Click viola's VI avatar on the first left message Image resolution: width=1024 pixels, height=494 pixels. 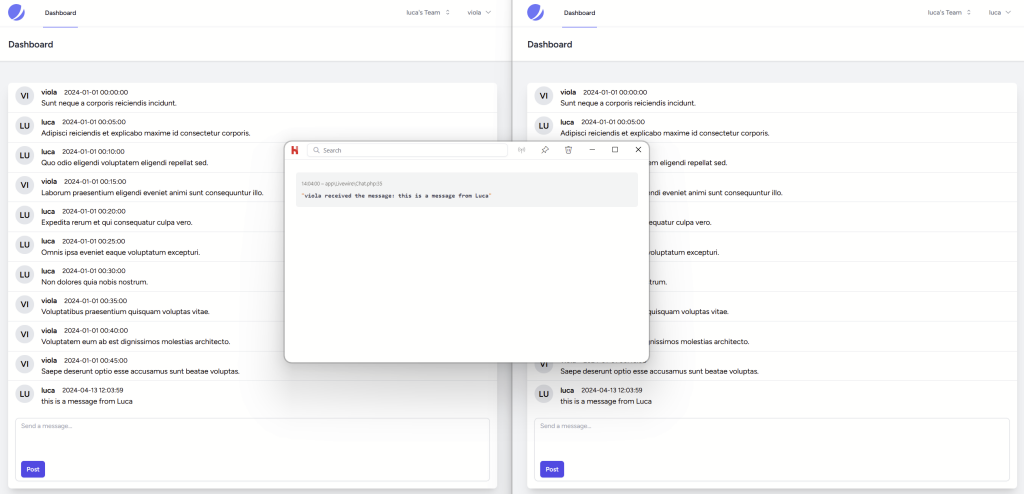point(25,96)
